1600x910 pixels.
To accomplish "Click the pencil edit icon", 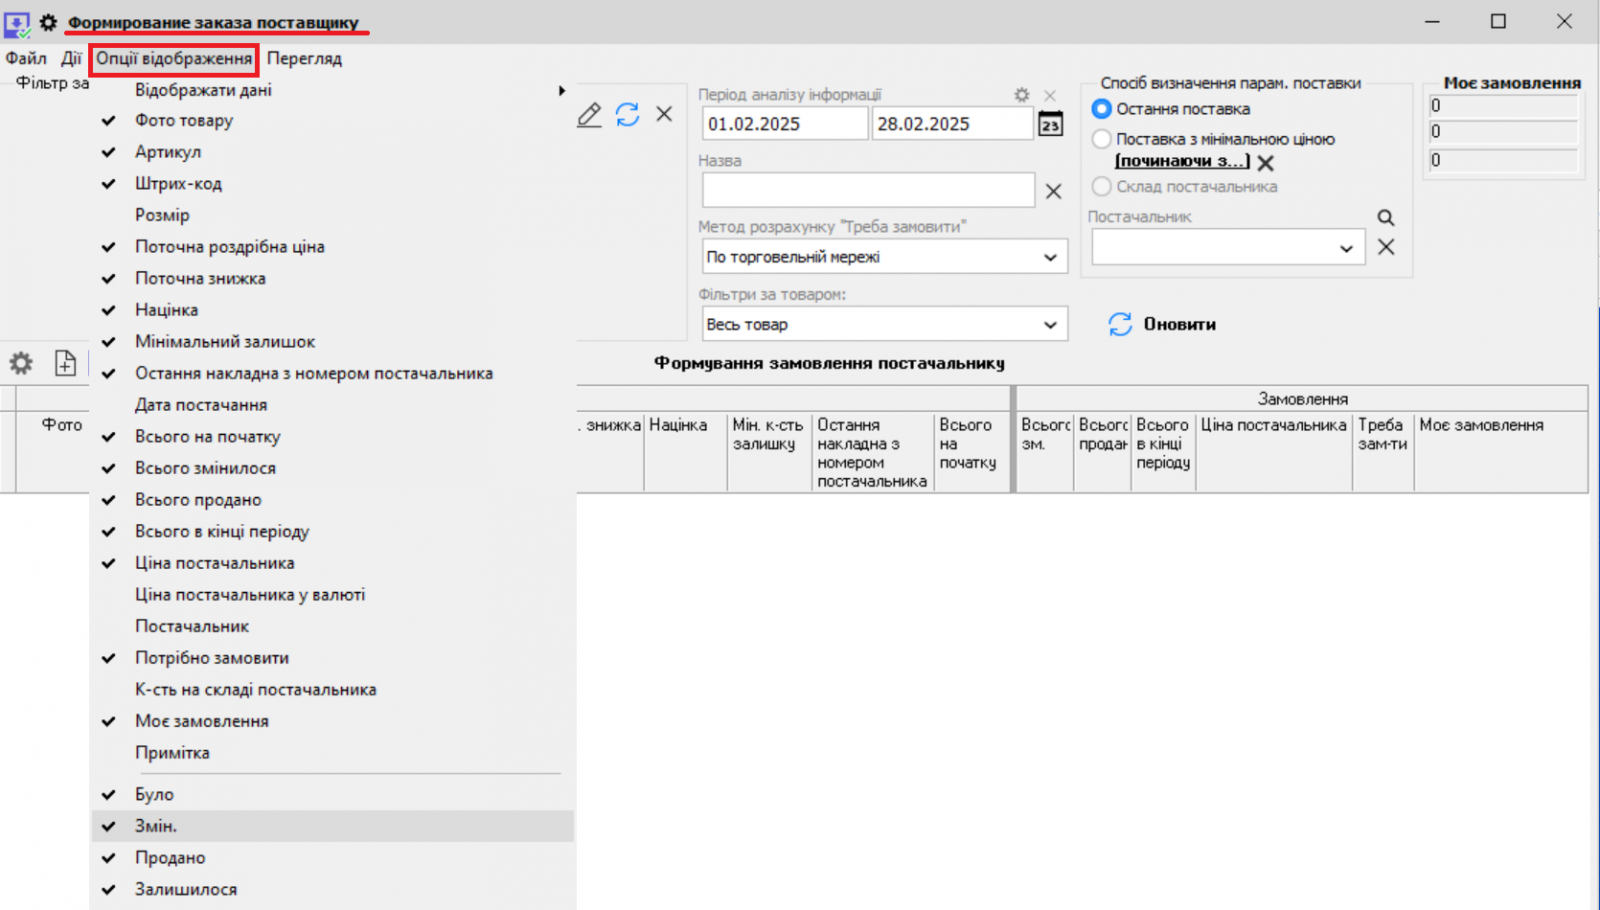I will pyautogui.click(x=589, y=115).
